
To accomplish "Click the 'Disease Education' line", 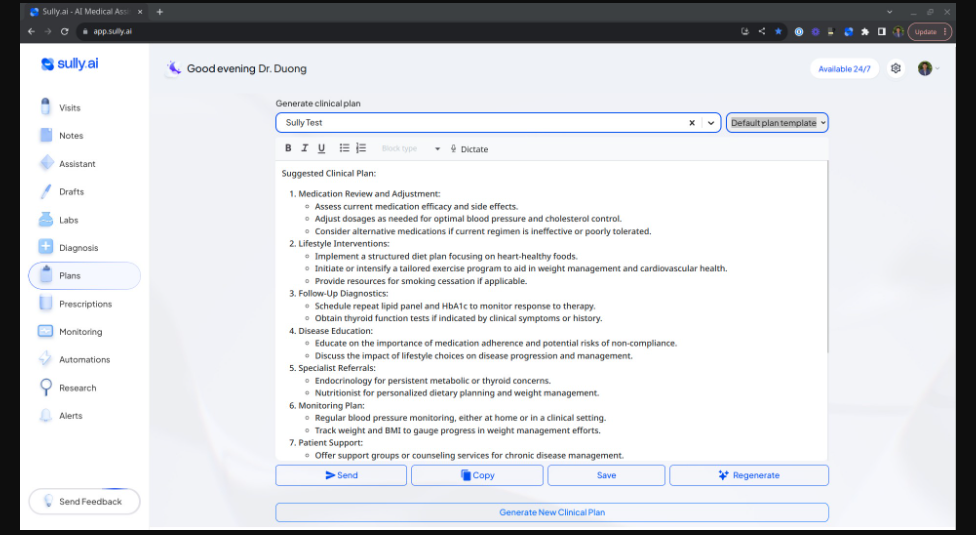I will click(x=336, y=330).
